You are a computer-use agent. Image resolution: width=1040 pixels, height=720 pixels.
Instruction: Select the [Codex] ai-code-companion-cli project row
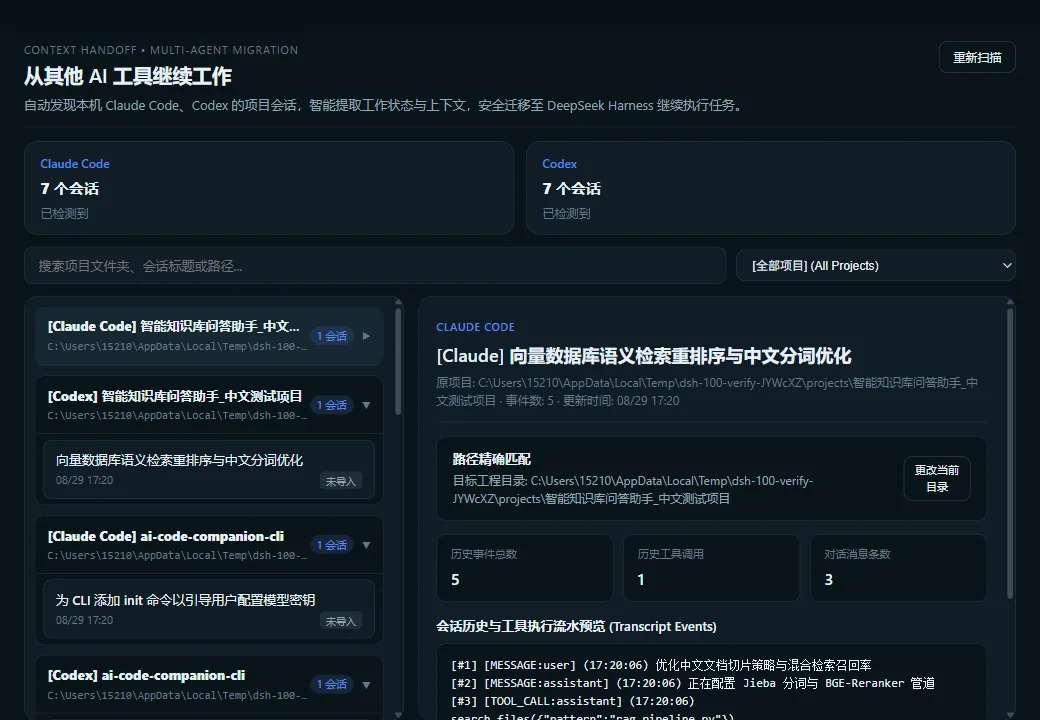209,685
